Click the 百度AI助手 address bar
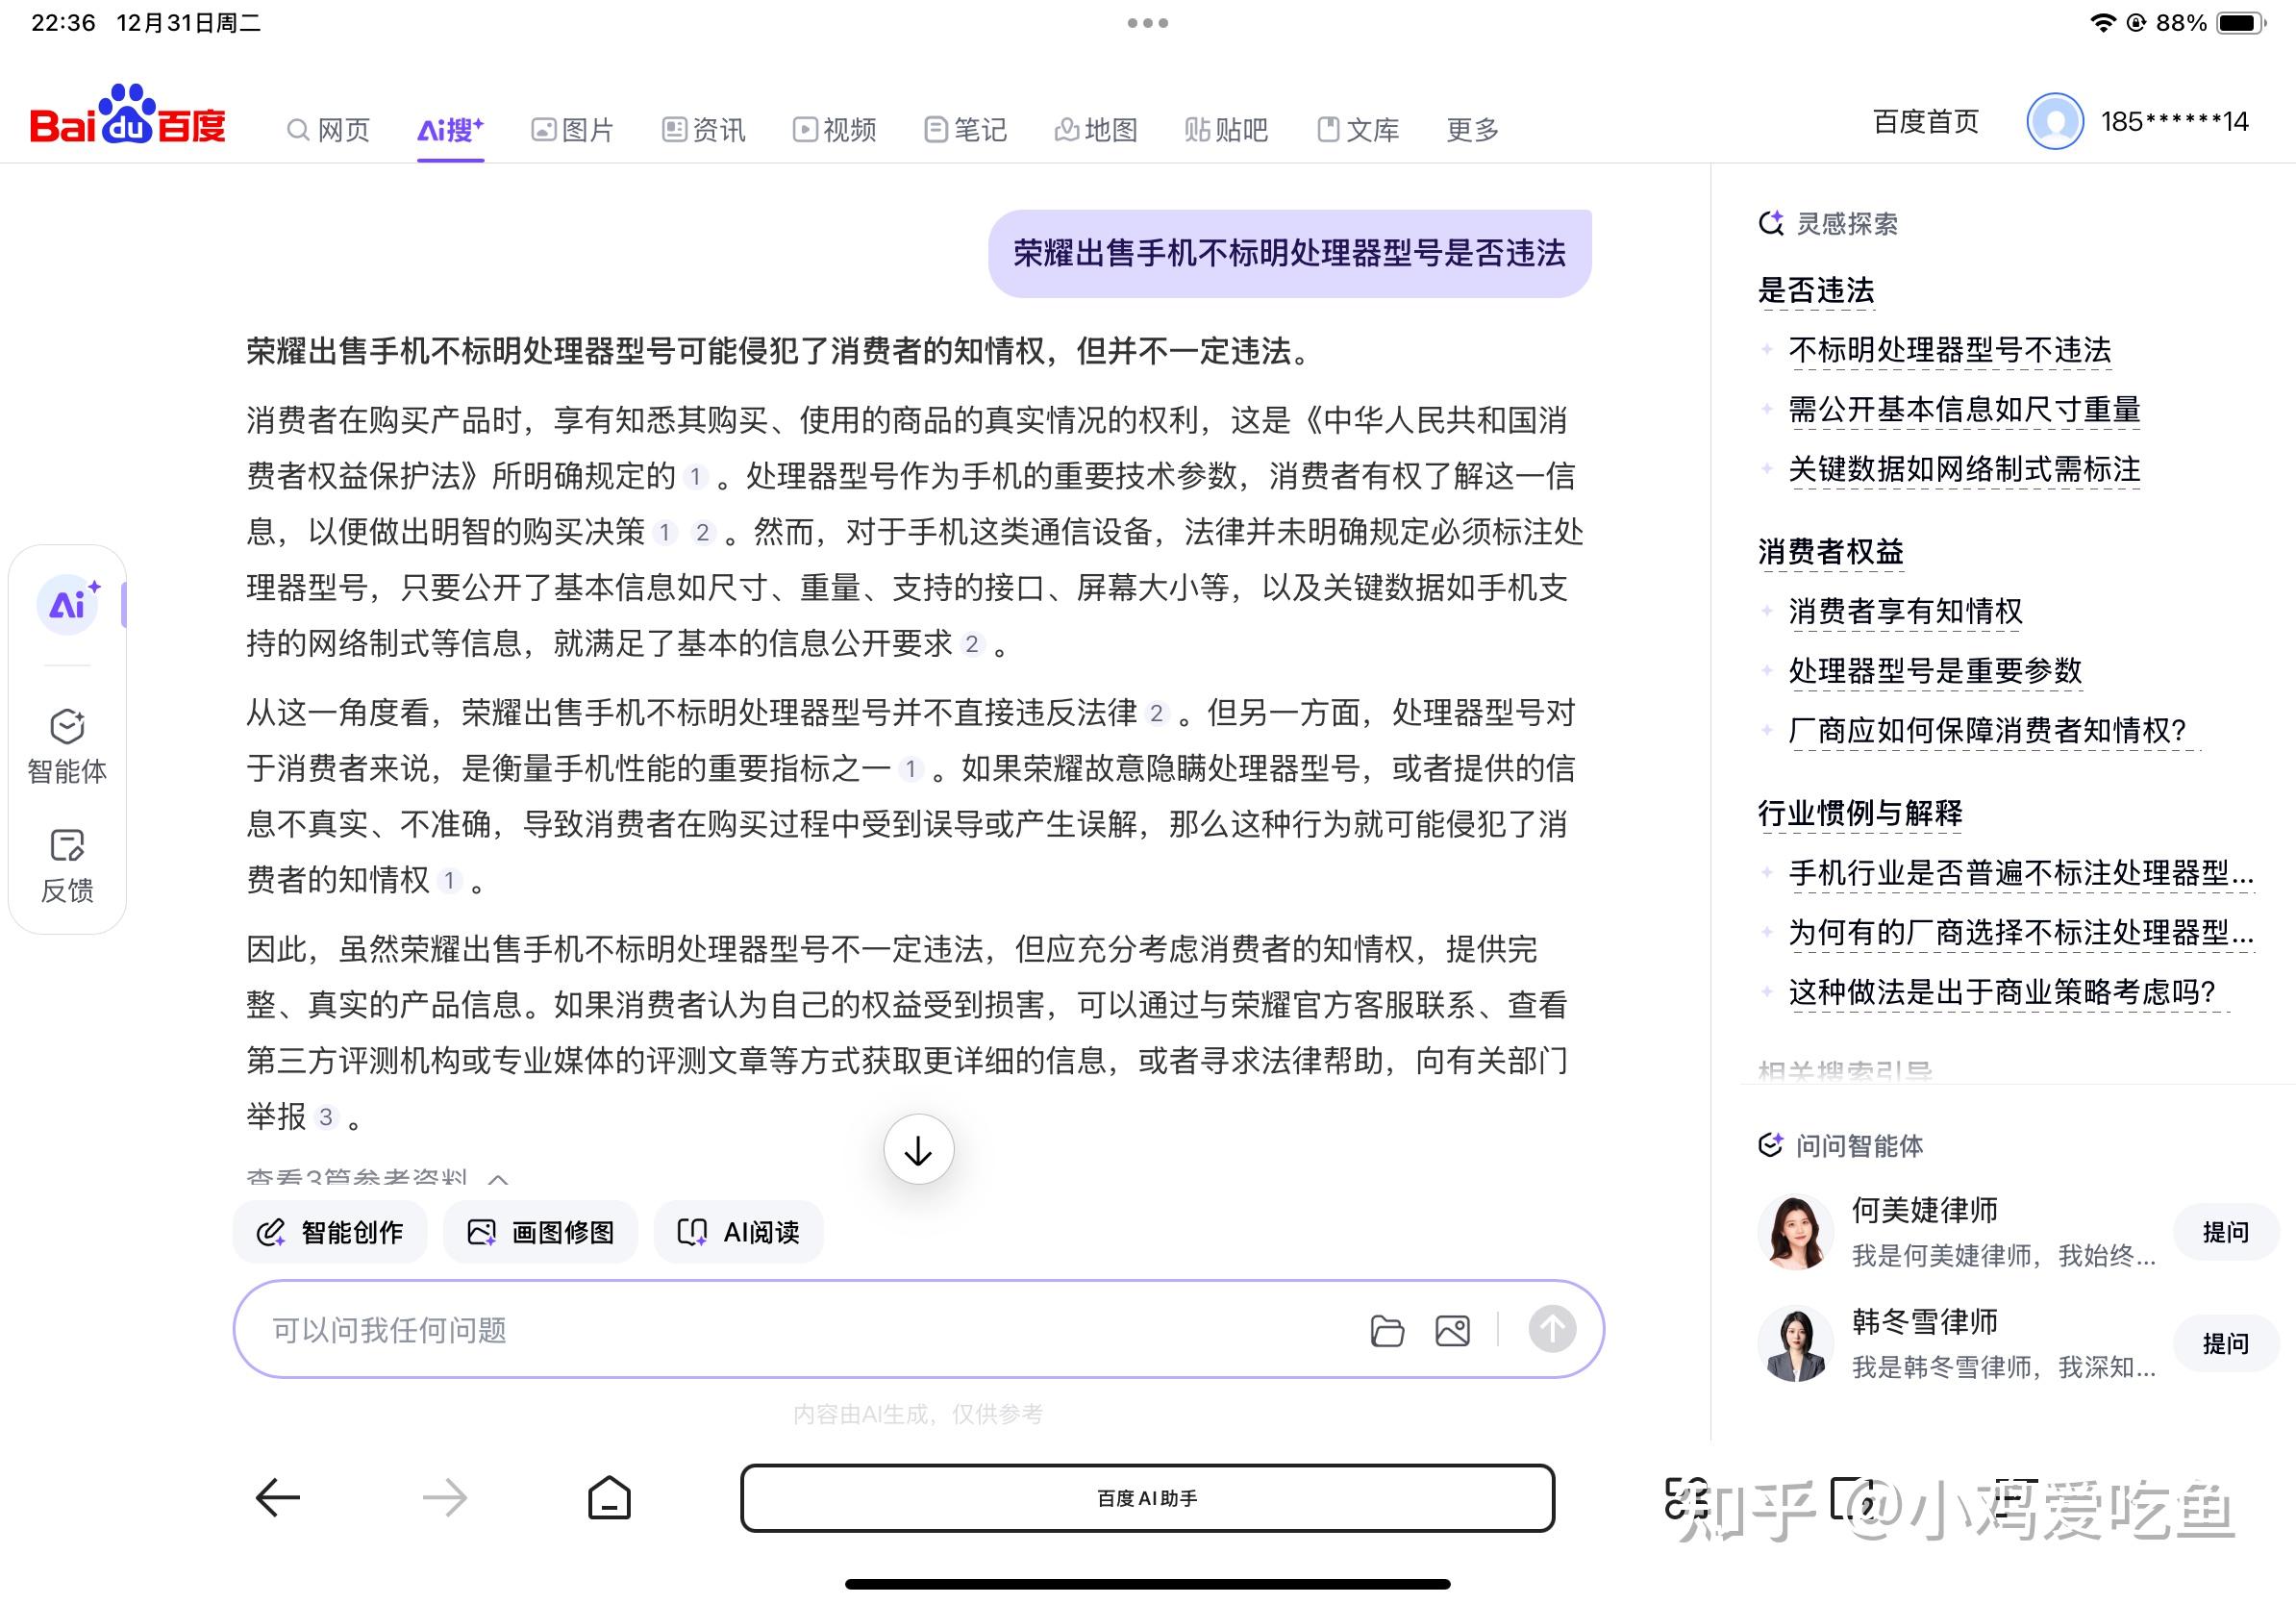Image resolution: width=2296 pixels, height=1604 pixels. click(x=1147, y=1498)
